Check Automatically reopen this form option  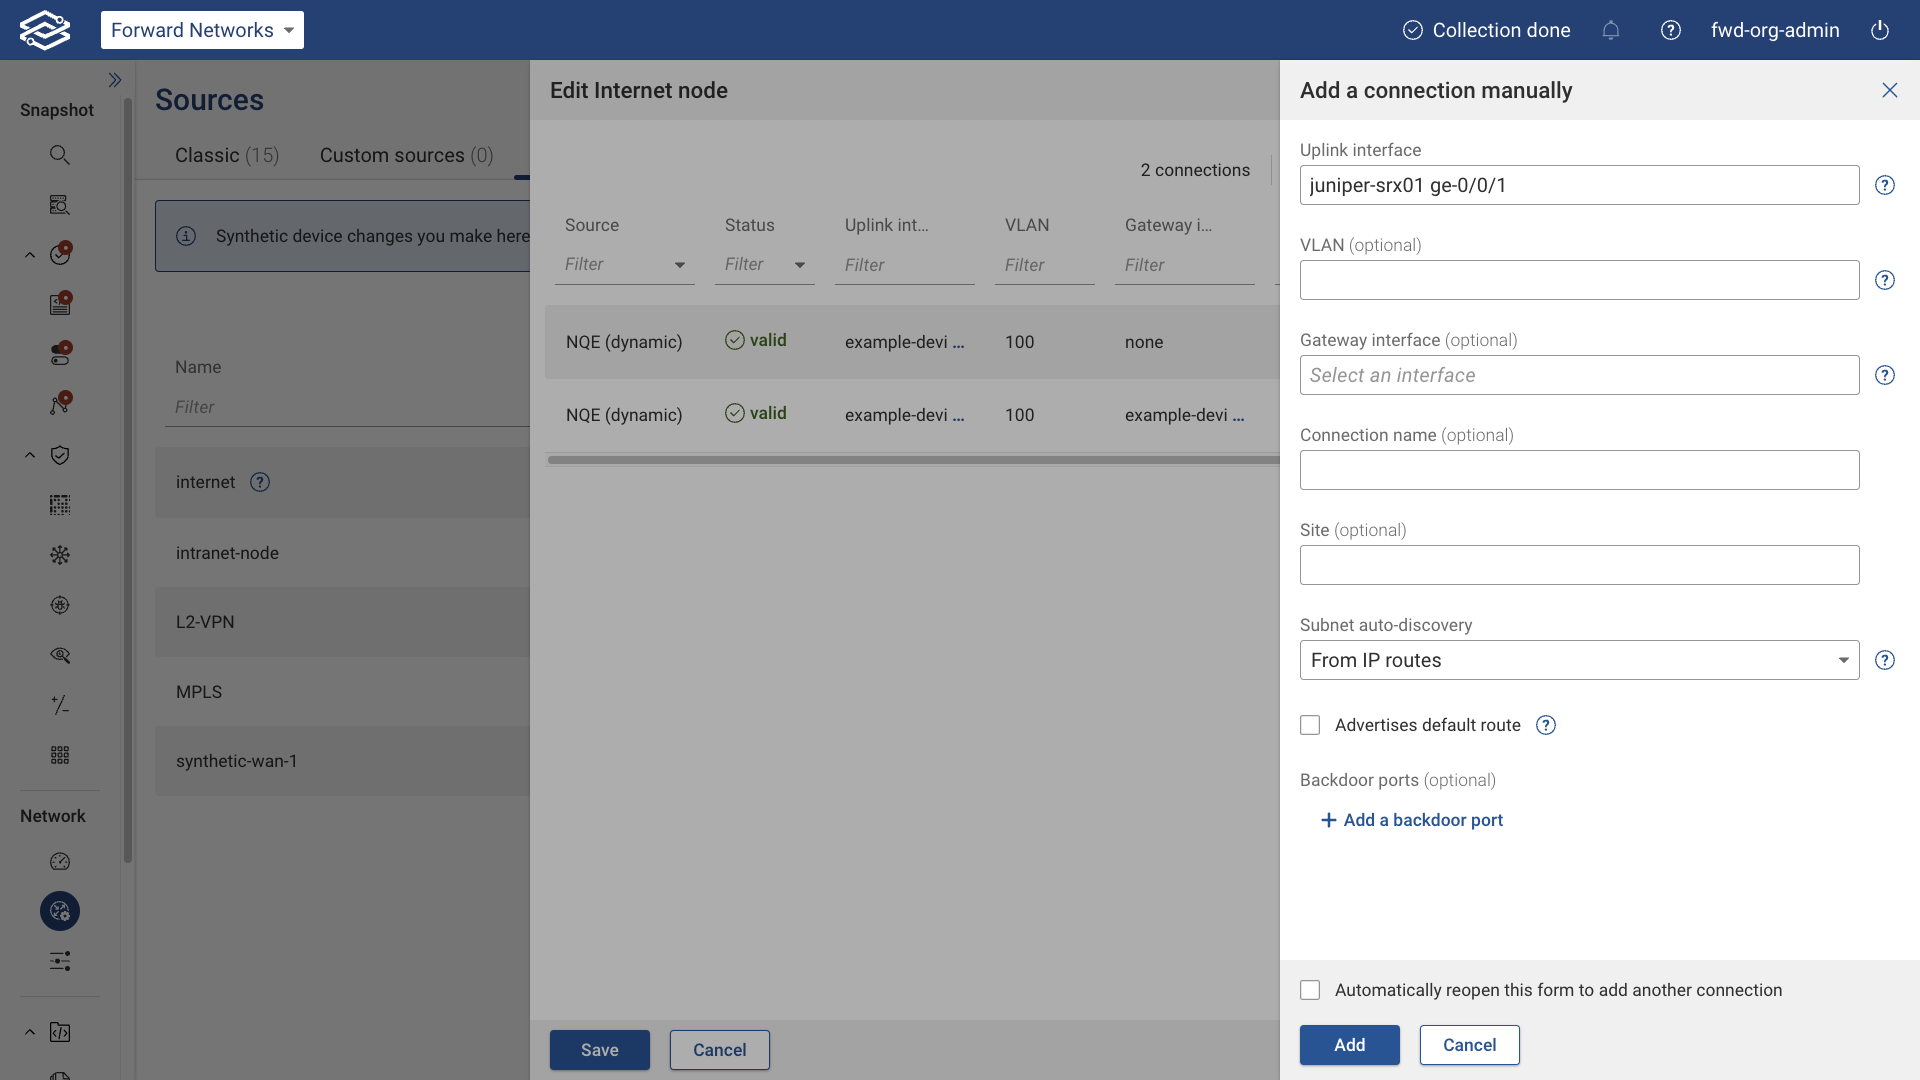point(1310,990)
